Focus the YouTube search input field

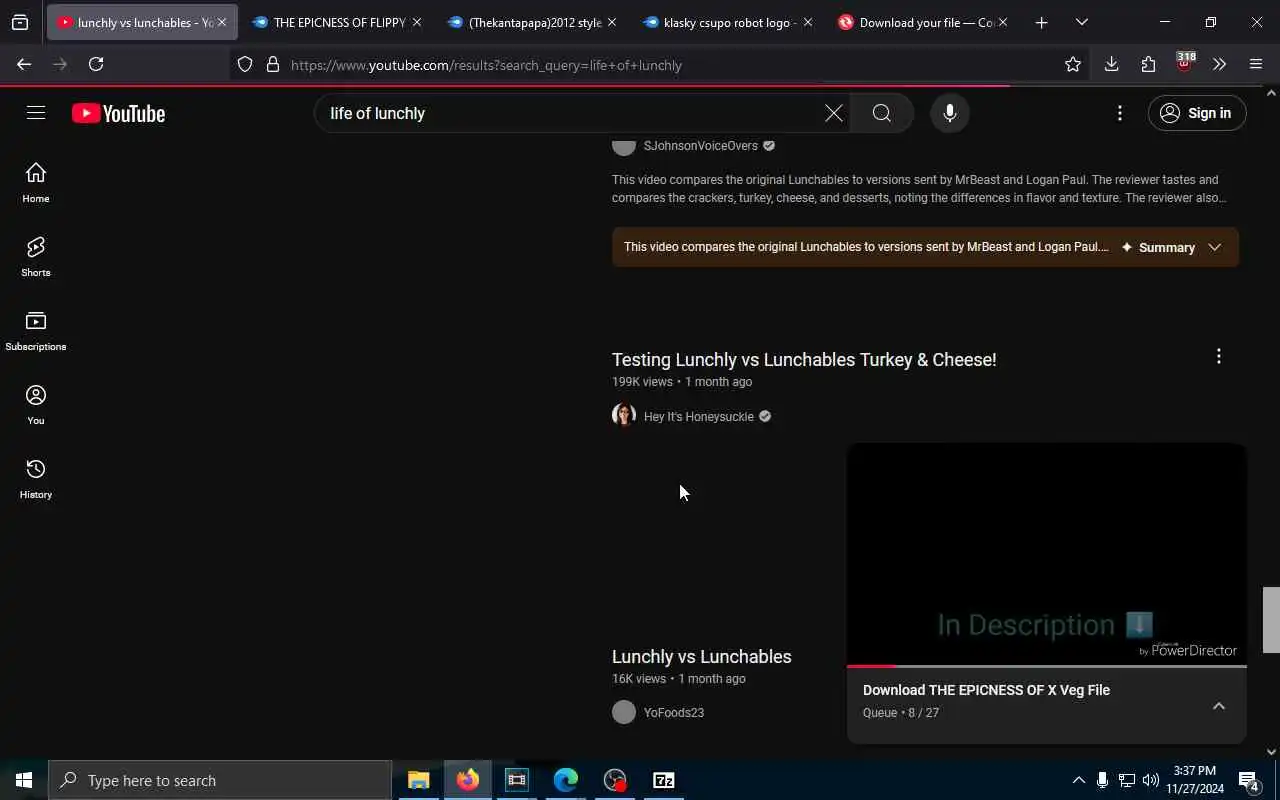tap(570, 113)
